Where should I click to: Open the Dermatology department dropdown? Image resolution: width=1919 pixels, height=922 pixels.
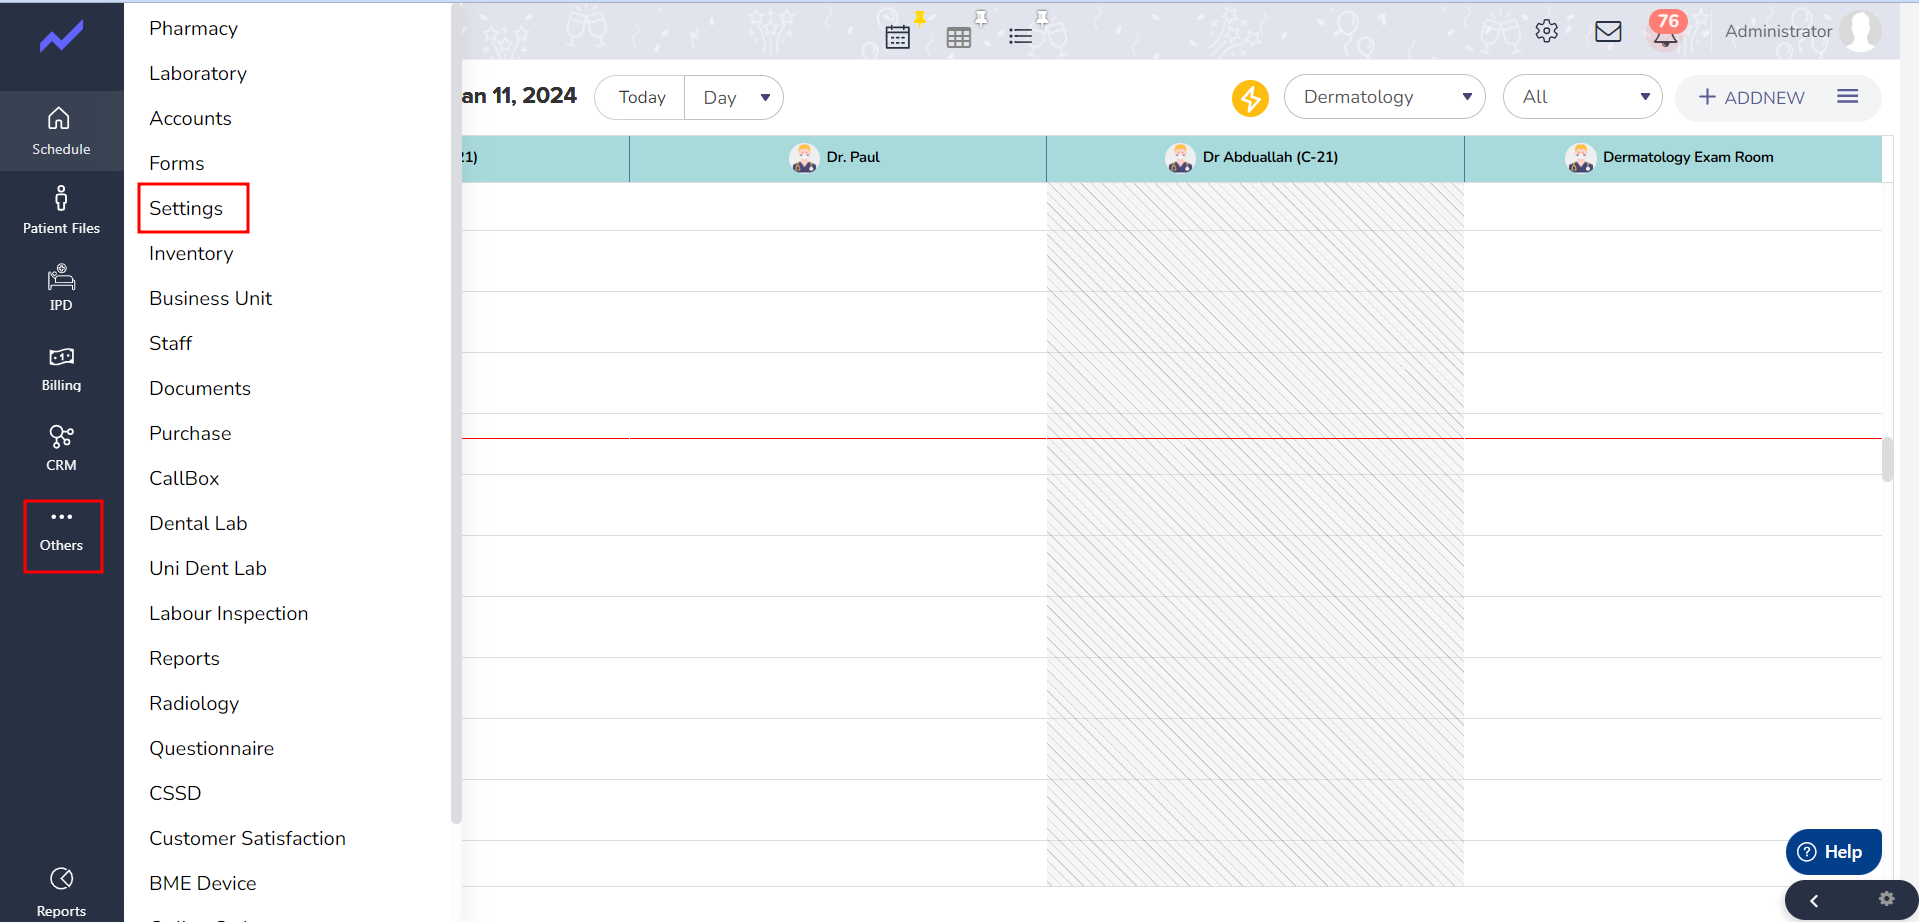[1384, 97]
